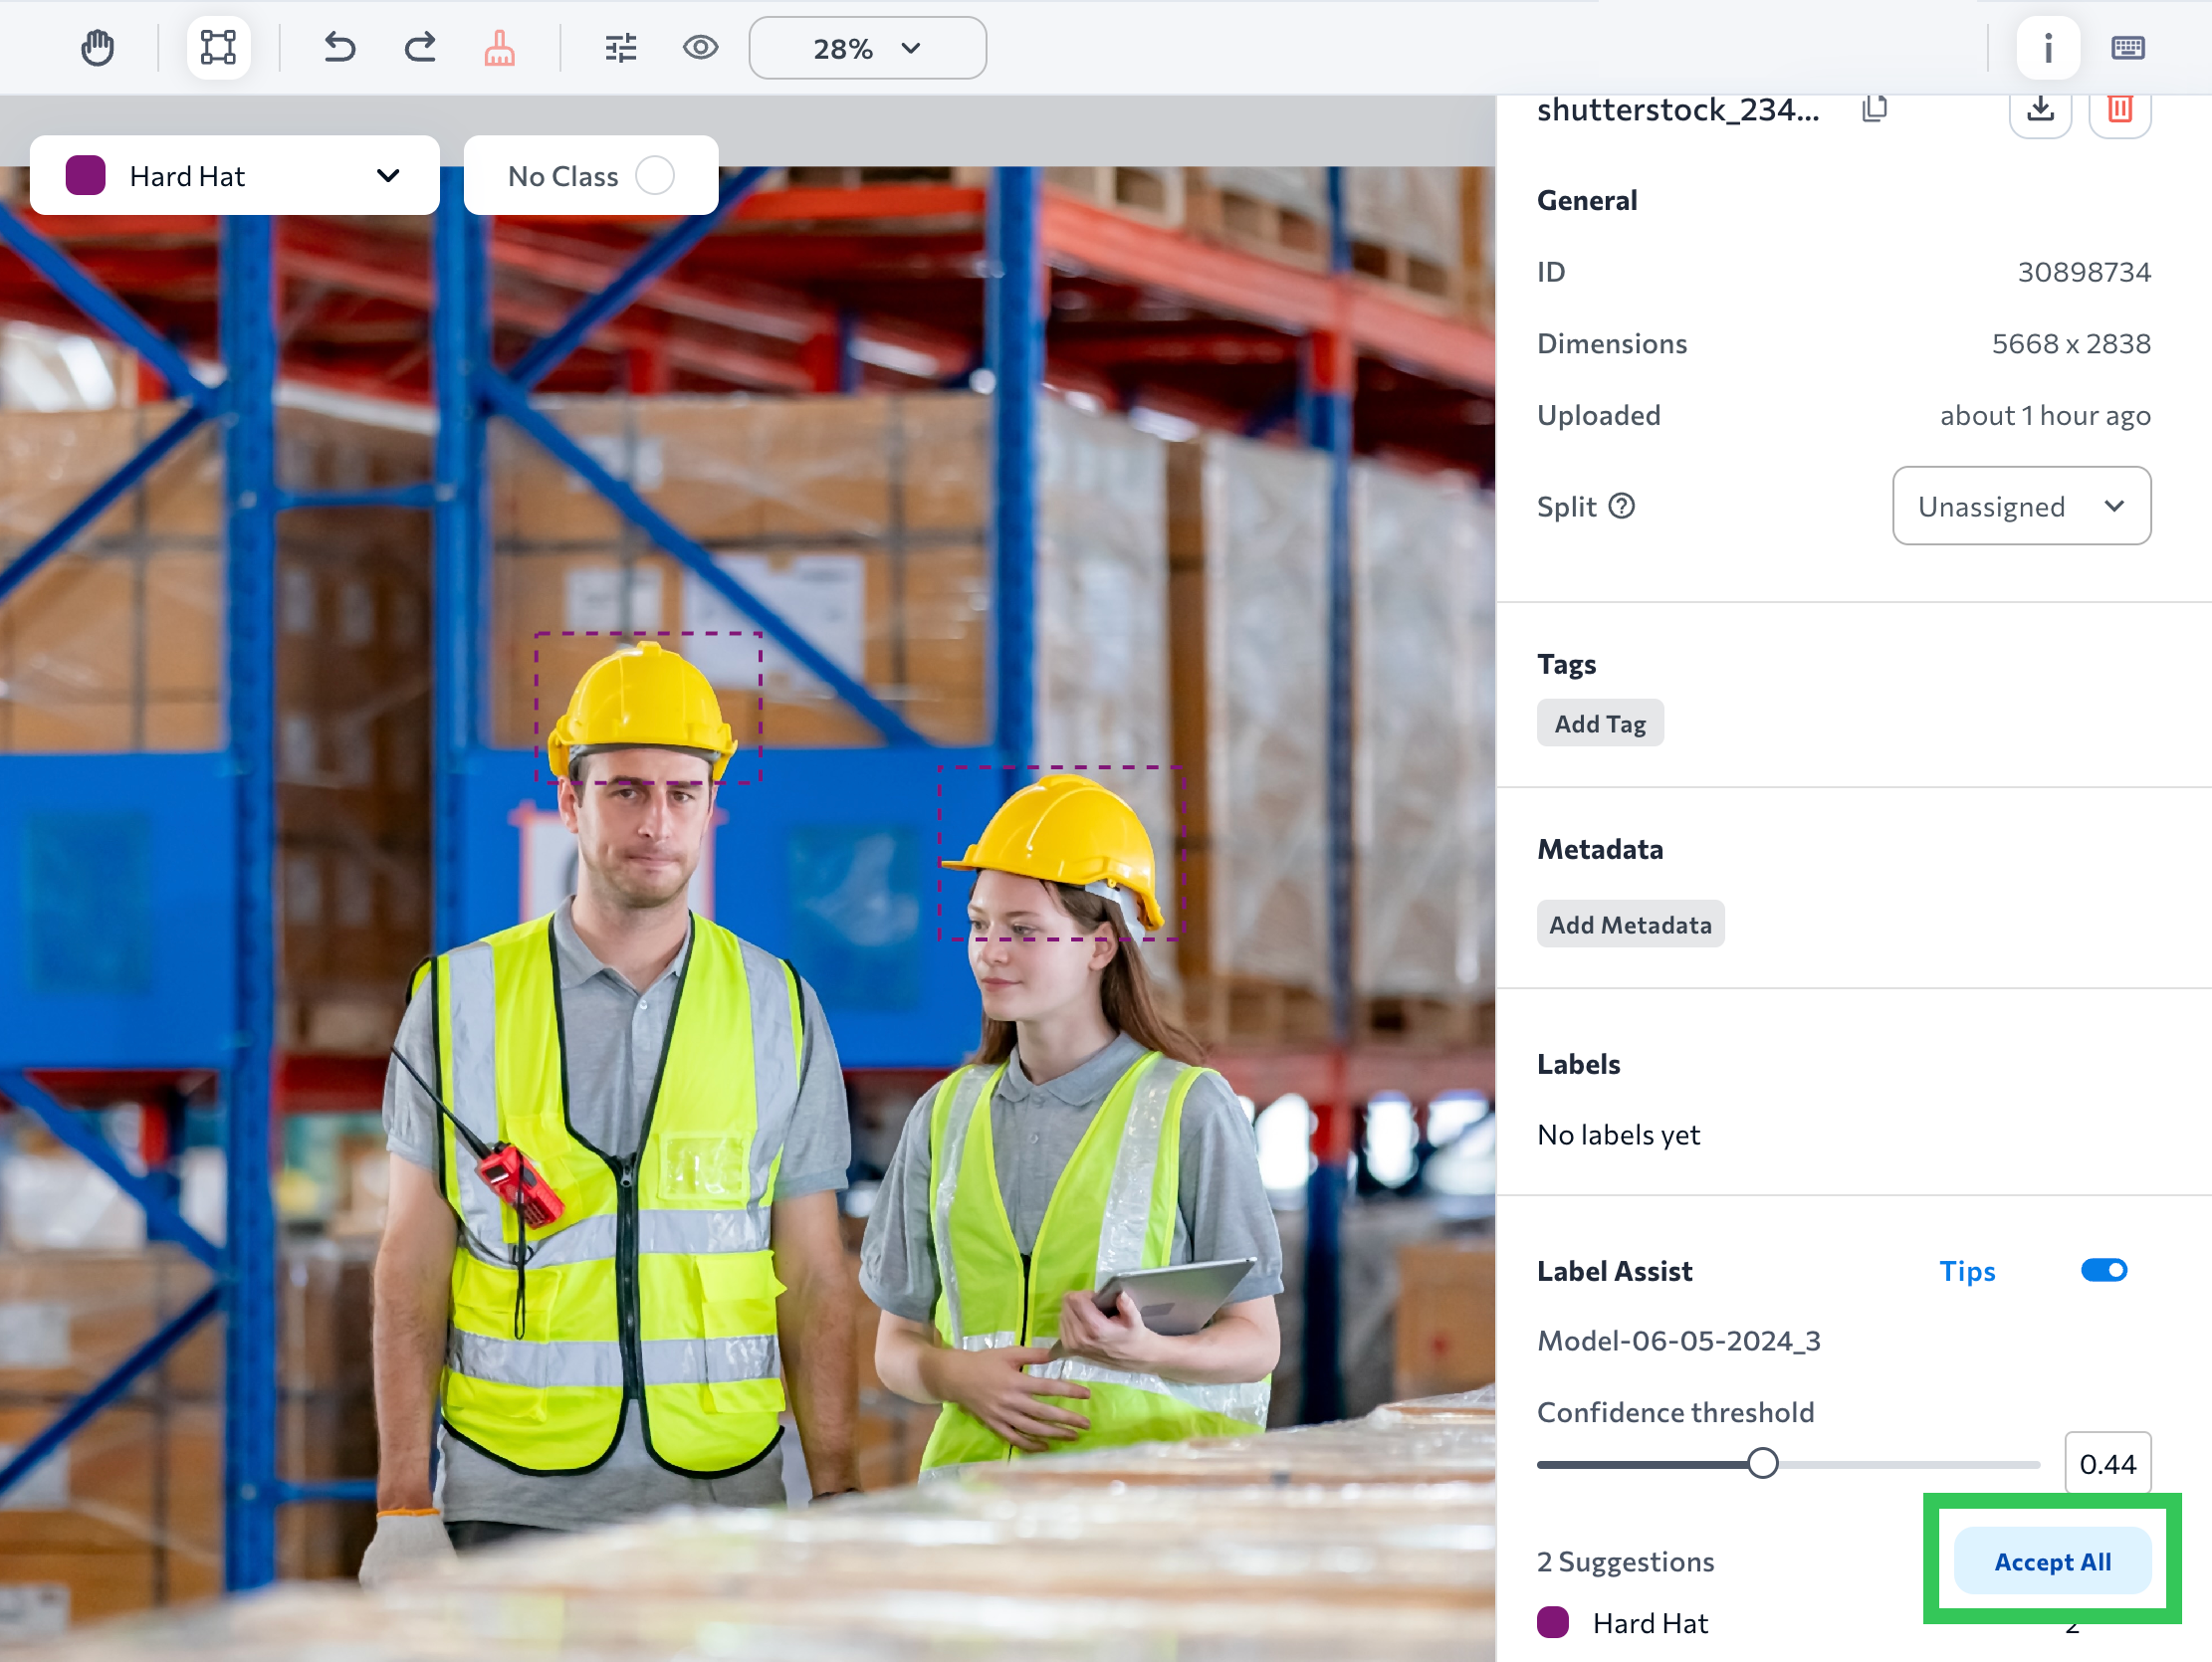Delete image with red trash icon
Viewport: 2212px width, 1662px height.
[x=2119, y=110]
